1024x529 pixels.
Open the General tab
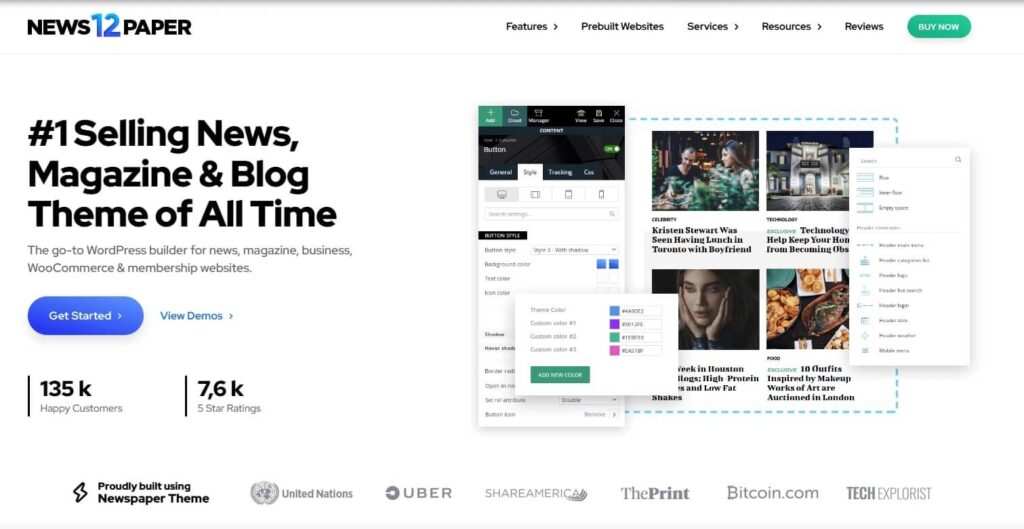tap(500, 172)
